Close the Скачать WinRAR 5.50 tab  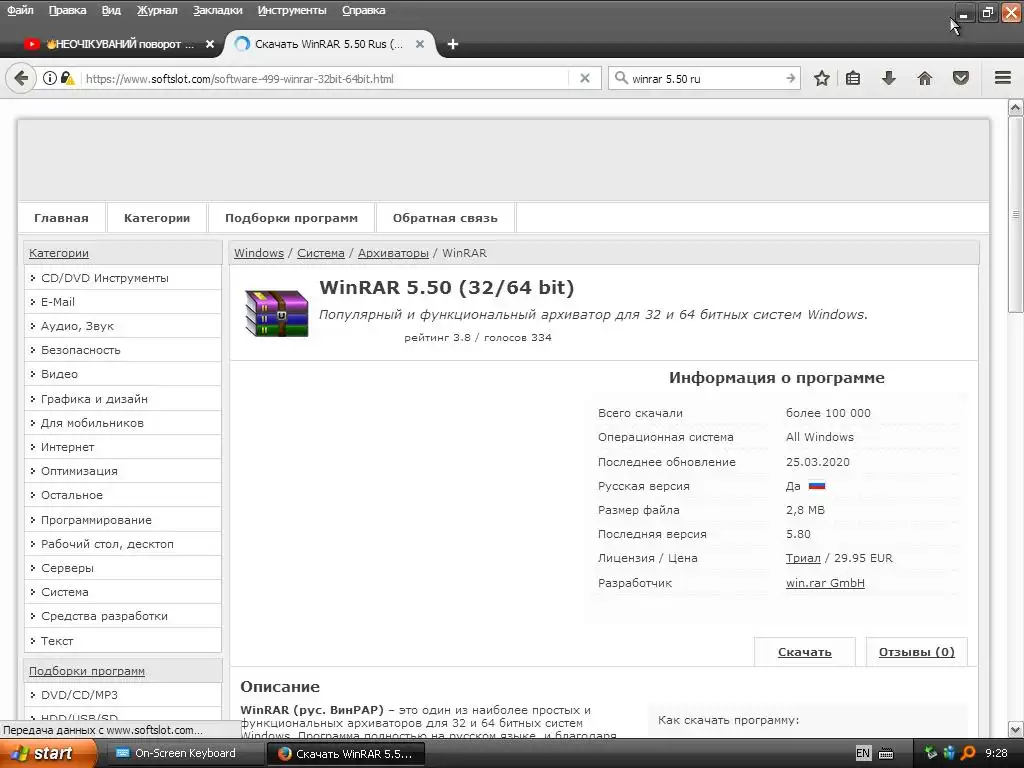click(420, 44)
